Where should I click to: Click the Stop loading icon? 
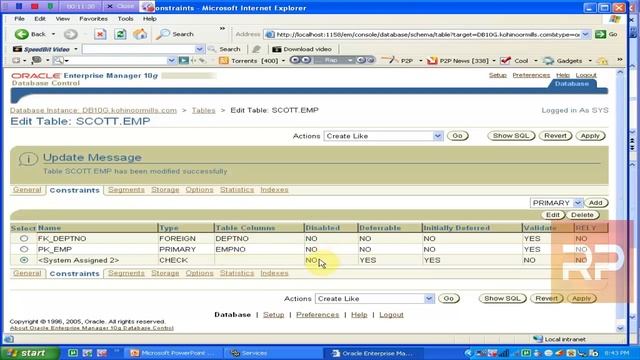[x=100, y=34]
